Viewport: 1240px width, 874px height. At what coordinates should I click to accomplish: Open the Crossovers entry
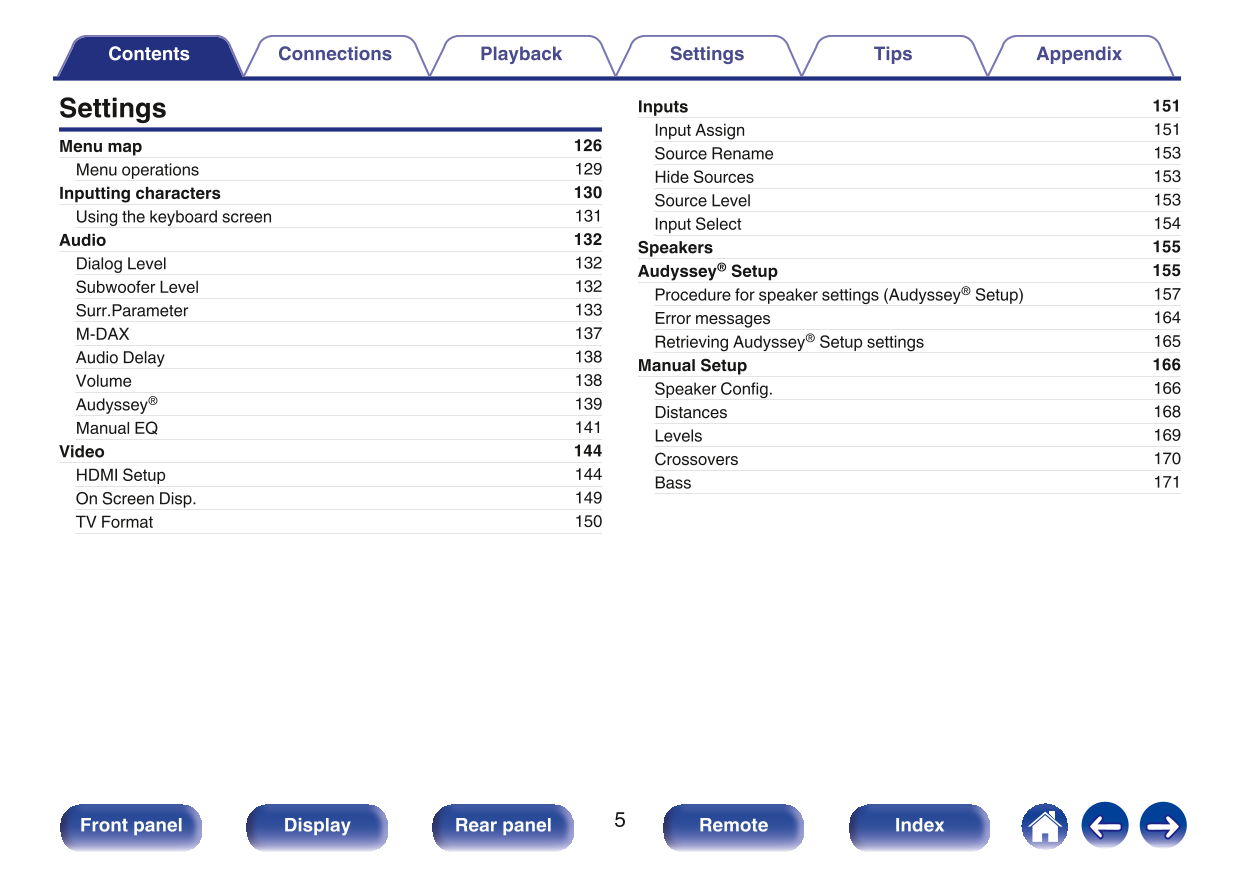click(696, 459)
